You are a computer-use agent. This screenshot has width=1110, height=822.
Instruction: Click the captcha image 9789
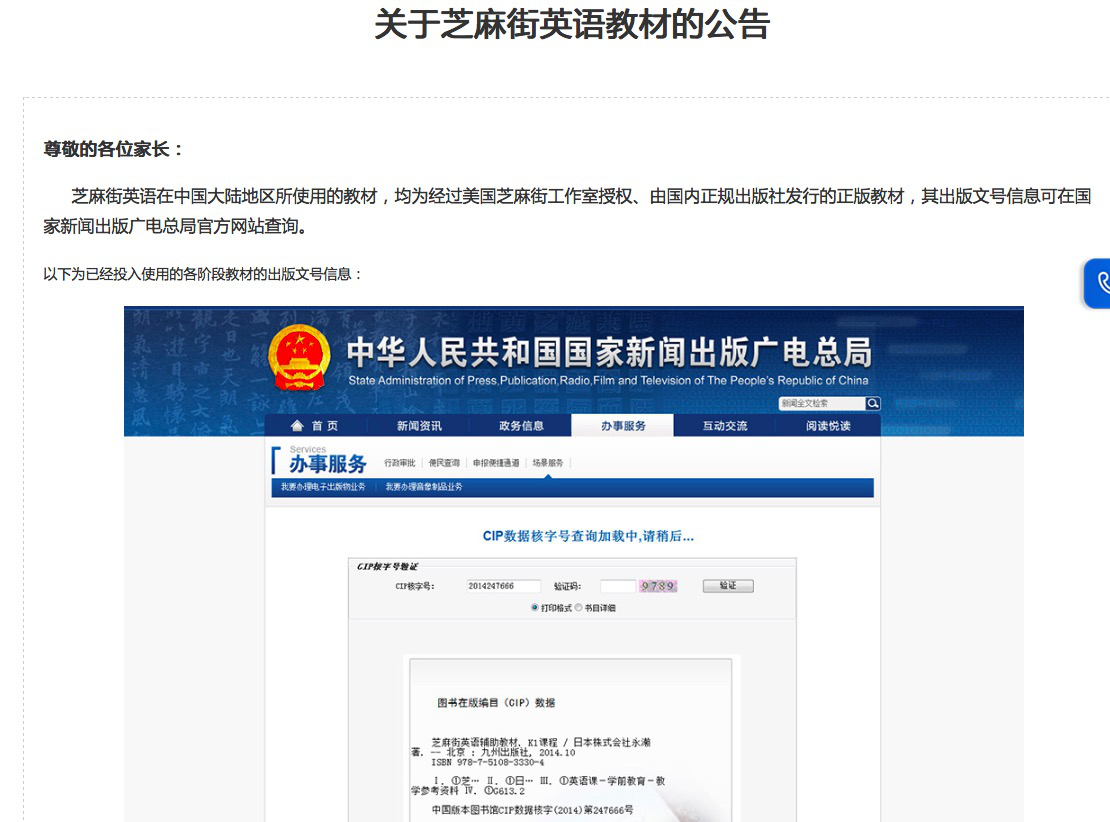(x=658, y=586)
